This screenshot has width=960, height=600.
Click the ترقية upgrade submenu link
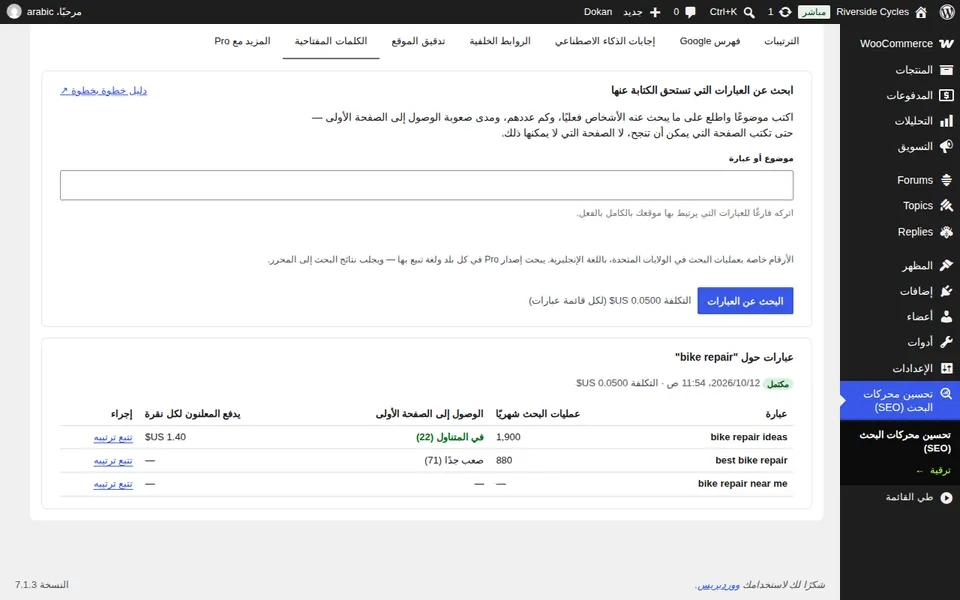tap(933, 470)
